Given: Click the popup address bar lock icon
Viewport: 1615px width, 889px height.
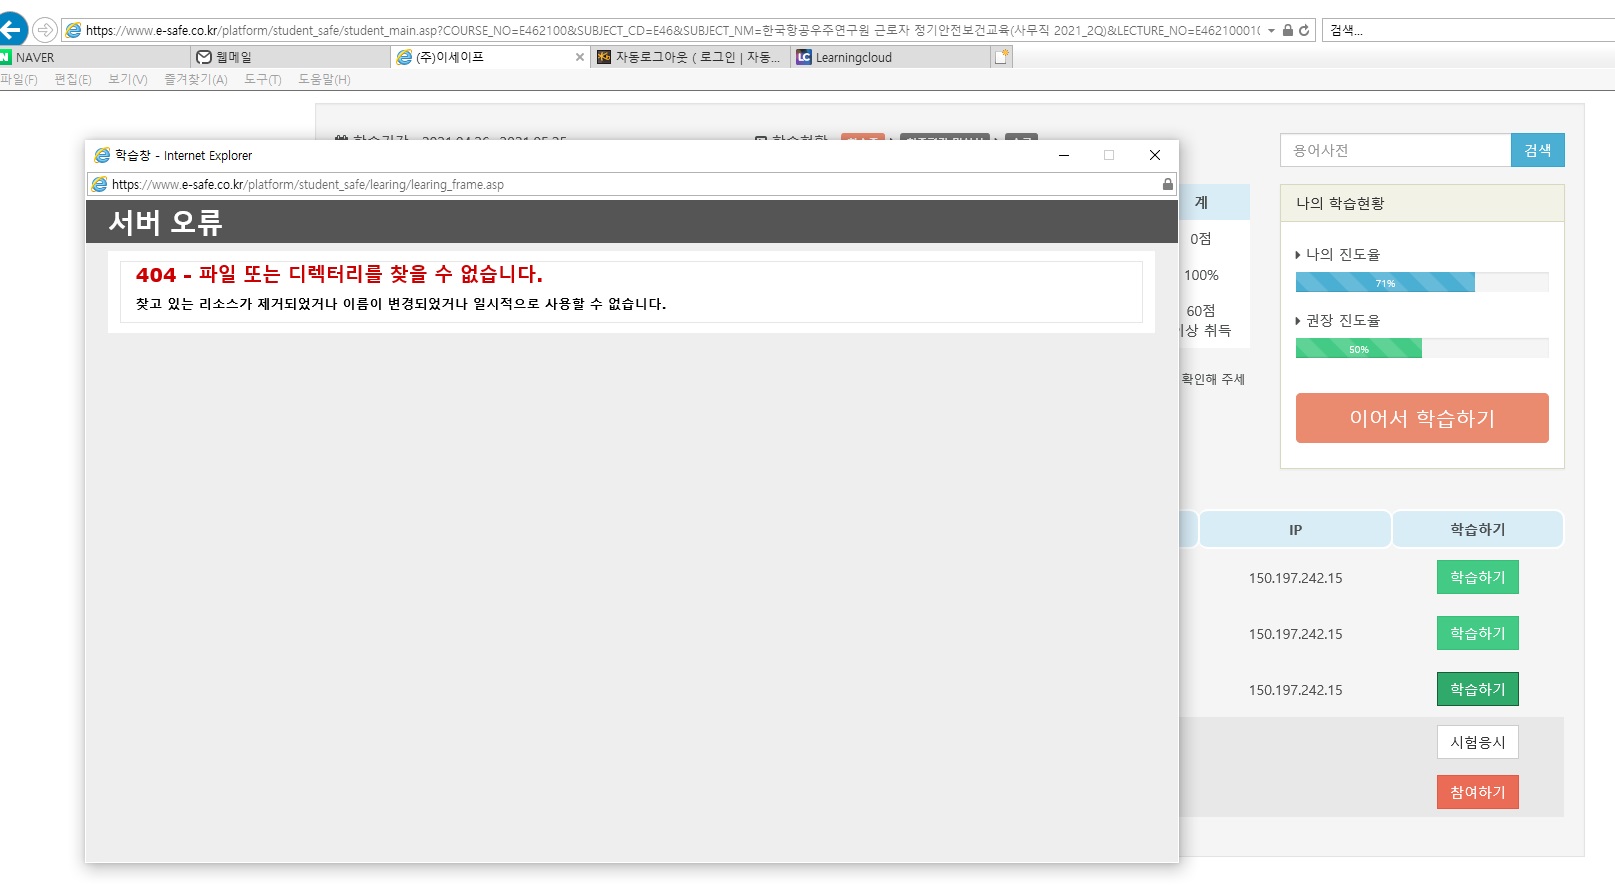Looking at the screenshot, I should [x=1167, y=184].
